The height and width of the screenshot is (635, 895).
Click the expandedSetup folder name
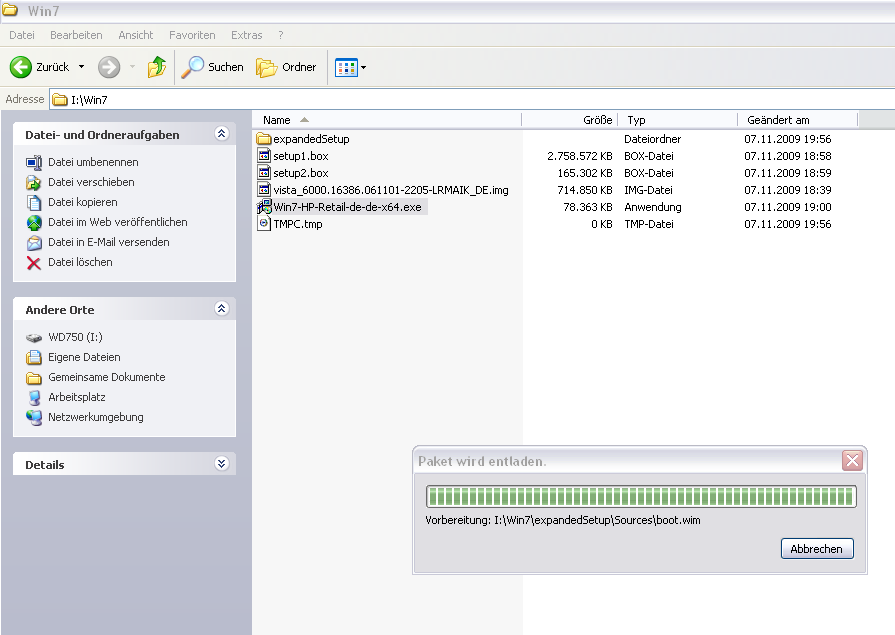(311, 139)
